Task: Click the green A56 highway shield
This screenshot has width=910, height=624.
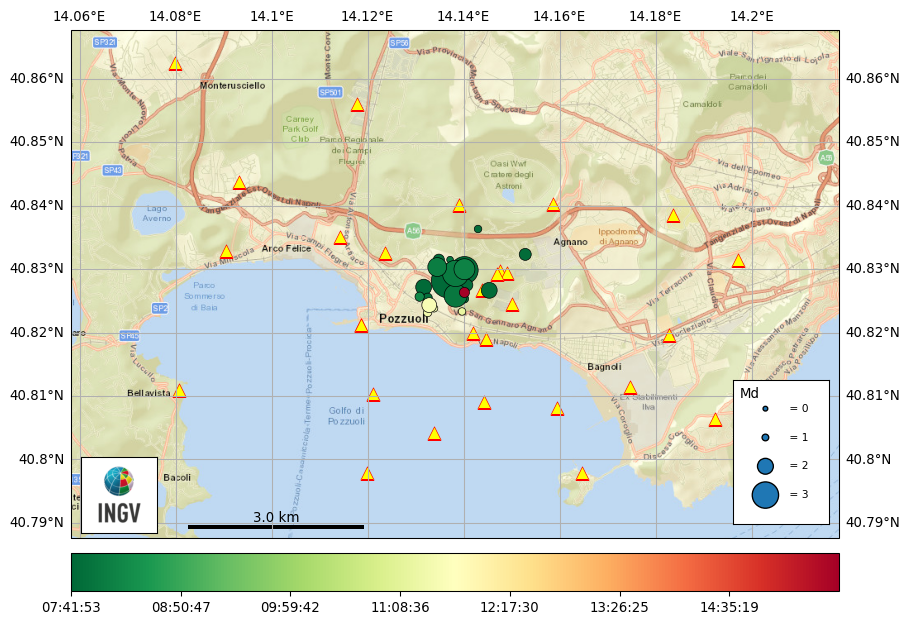Action: (413, 231)
